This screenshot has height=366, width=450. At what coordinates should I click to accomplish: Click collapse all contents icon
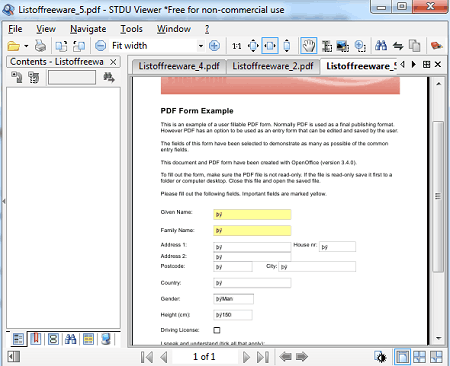[x=33, y=77]
